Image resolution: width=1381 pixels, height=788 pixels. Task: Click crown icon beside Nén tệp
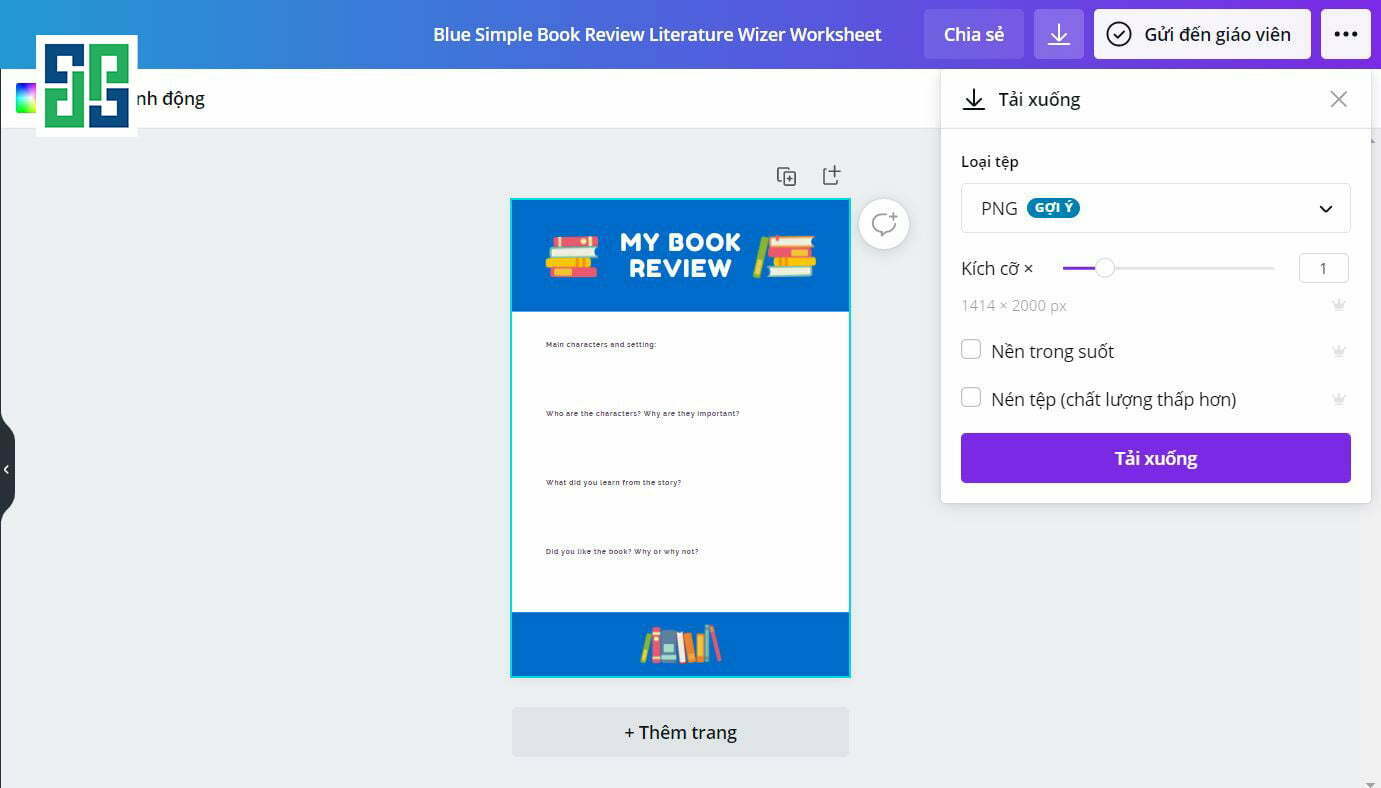click(x=1339, y=399)
